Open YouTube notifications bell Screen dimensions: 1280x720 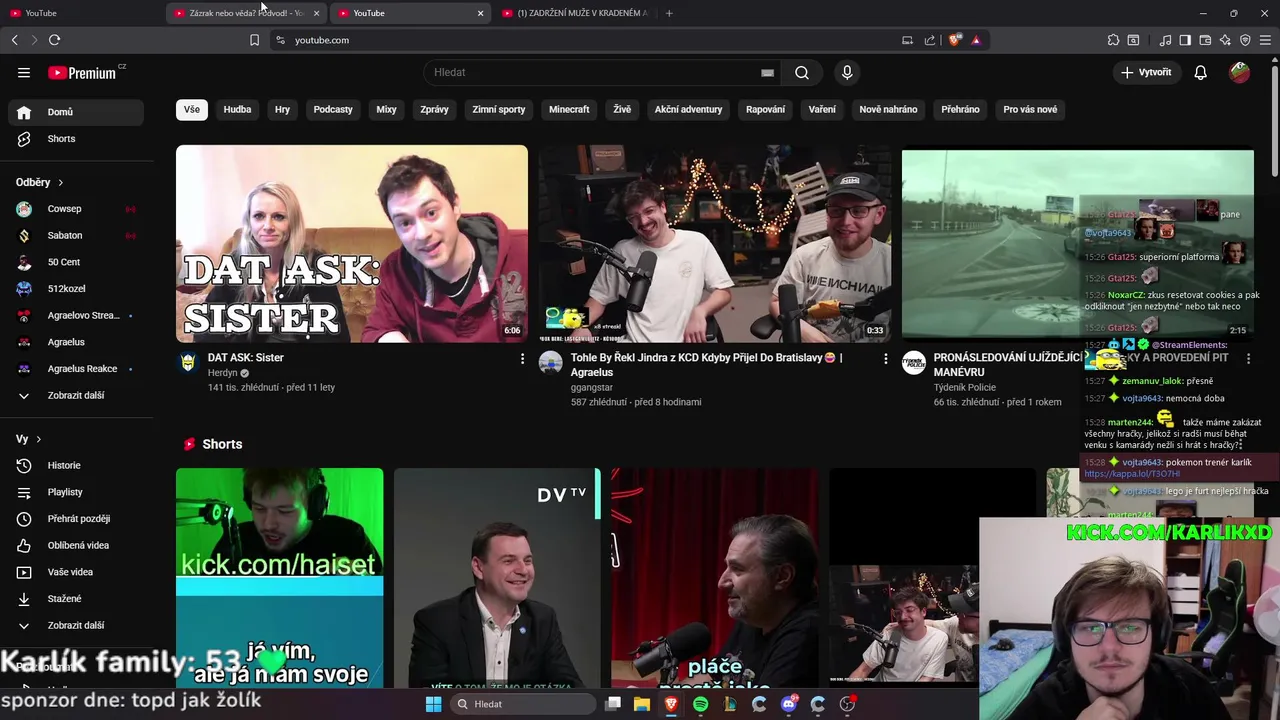(1201, 72)
